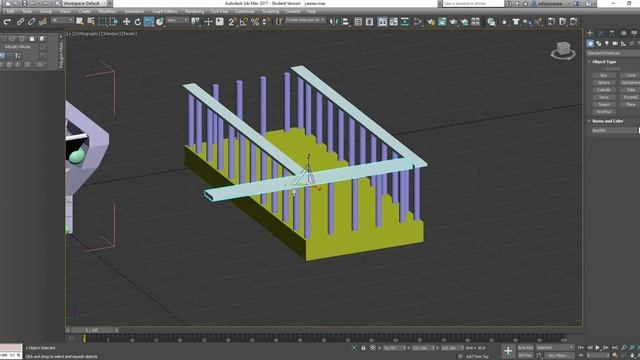Collapse the Object Type rollout
Viewport: 640px width, 360px height.
(604, 62)
